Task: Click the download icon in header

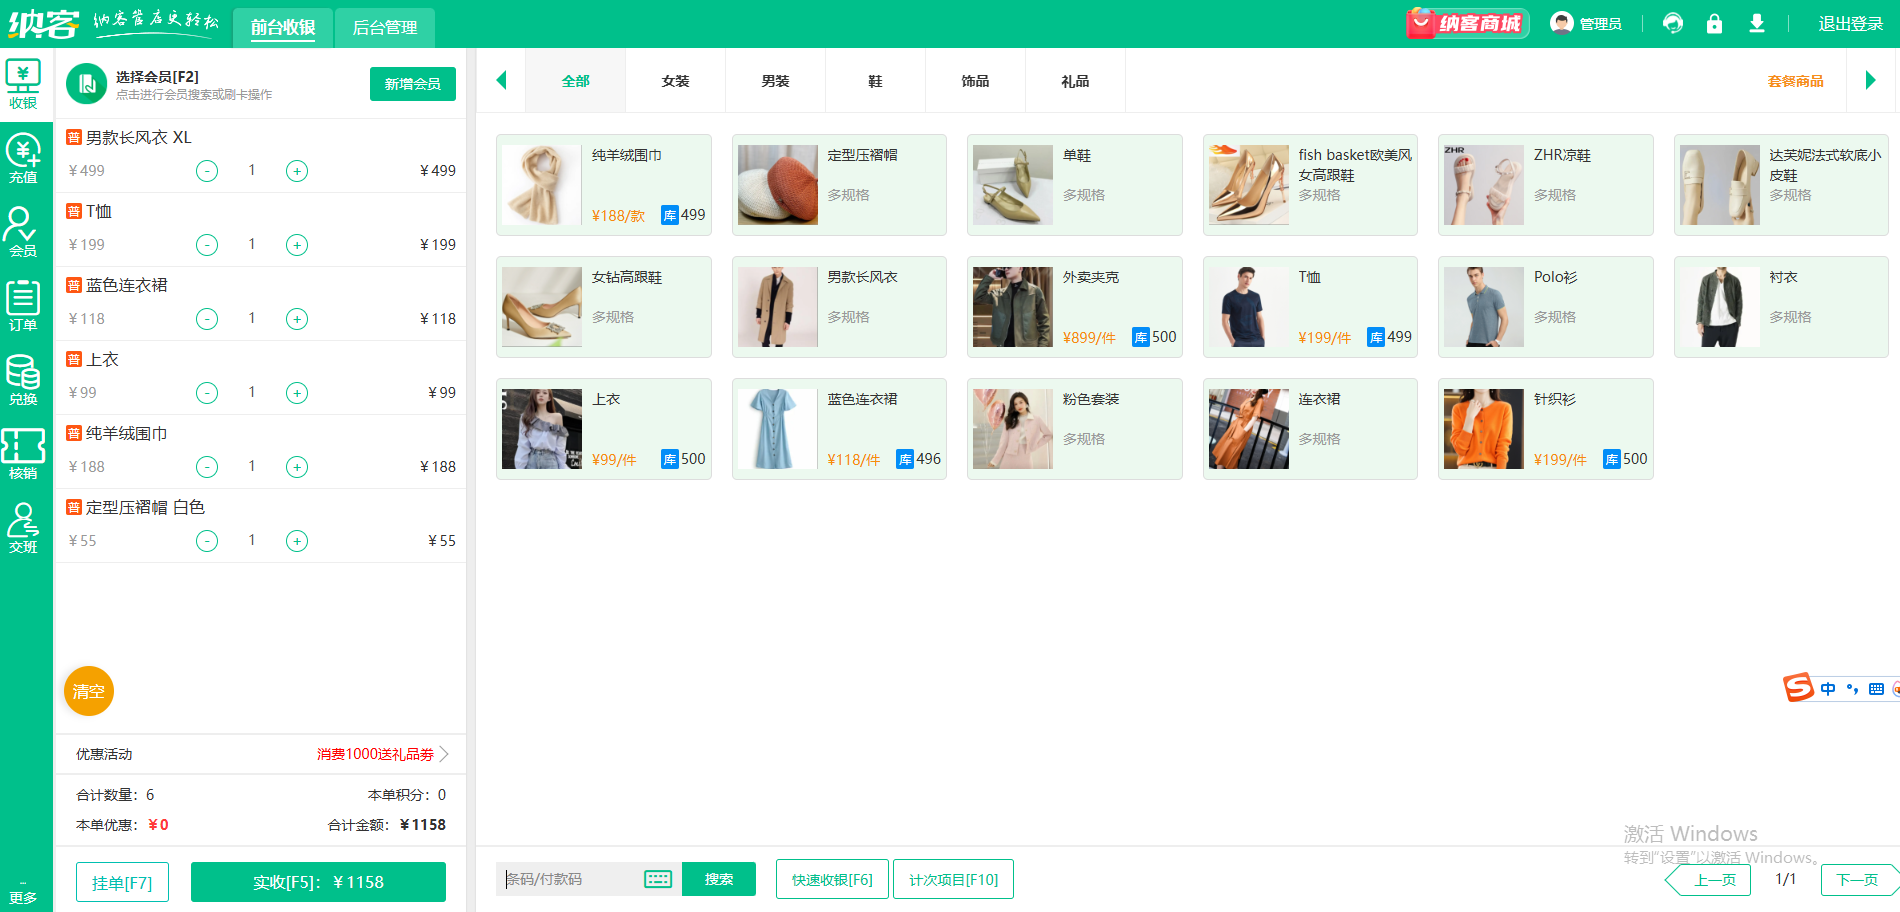Action: 1756,24
